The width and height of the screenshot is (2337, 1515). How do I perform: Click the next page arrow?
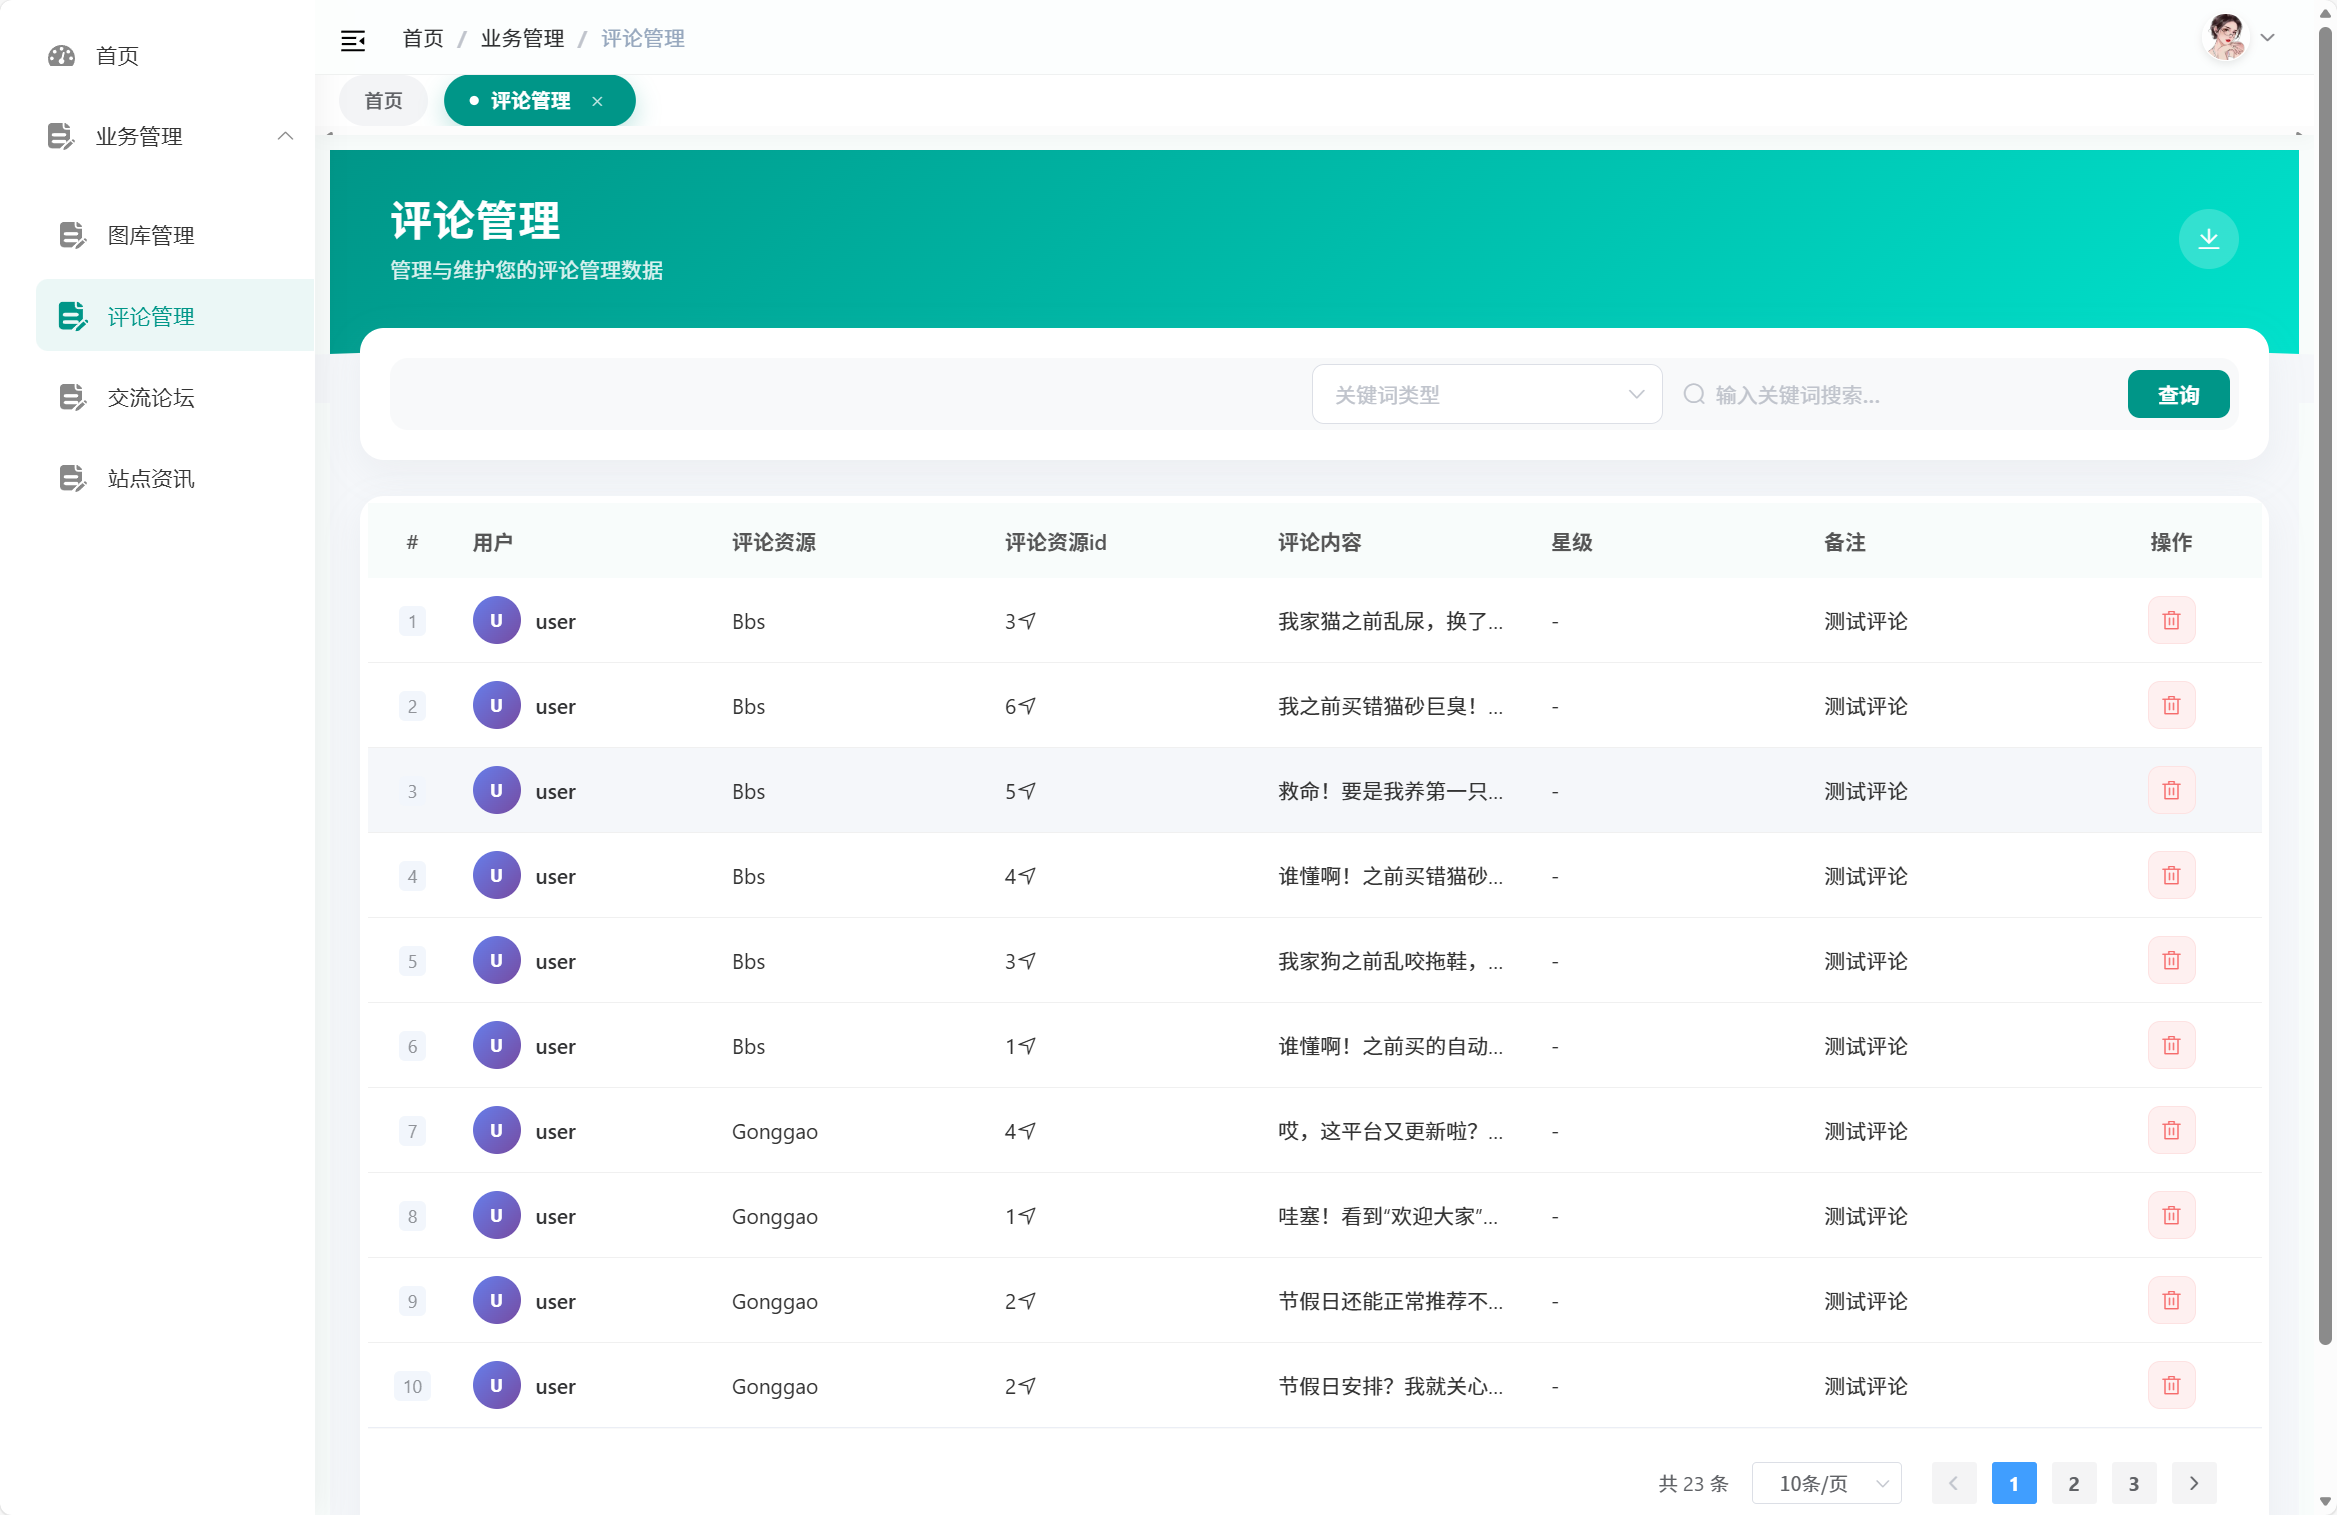[2194, 1483]
